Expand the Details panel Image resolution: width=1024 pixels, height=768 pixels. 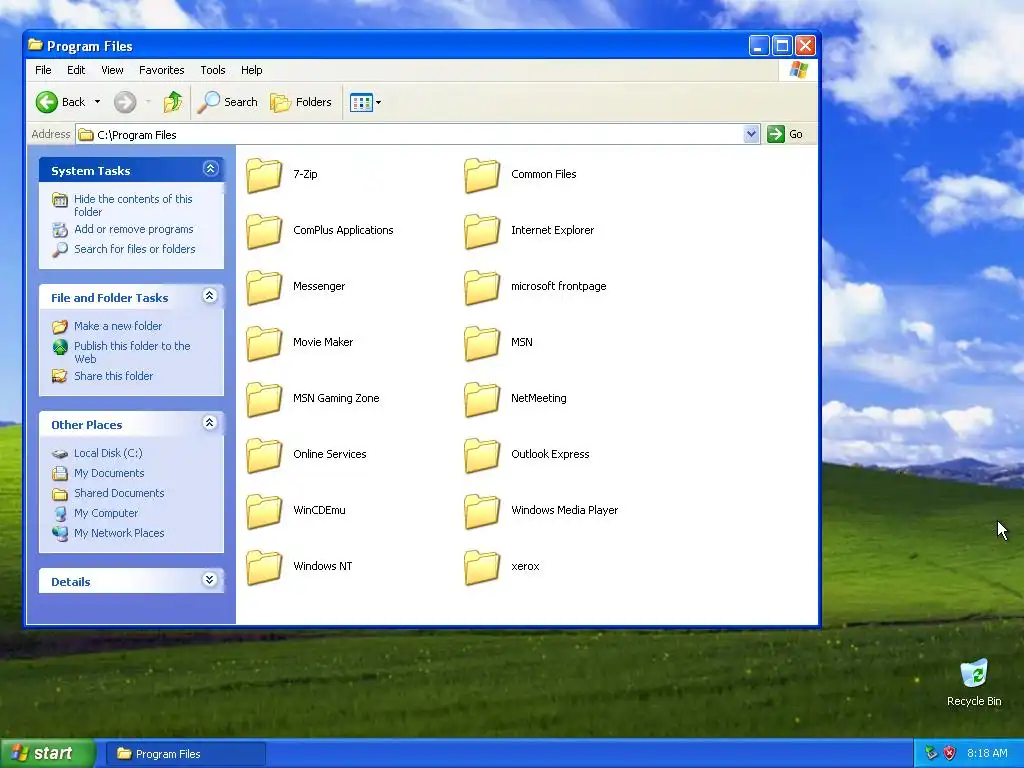(210, 580)
